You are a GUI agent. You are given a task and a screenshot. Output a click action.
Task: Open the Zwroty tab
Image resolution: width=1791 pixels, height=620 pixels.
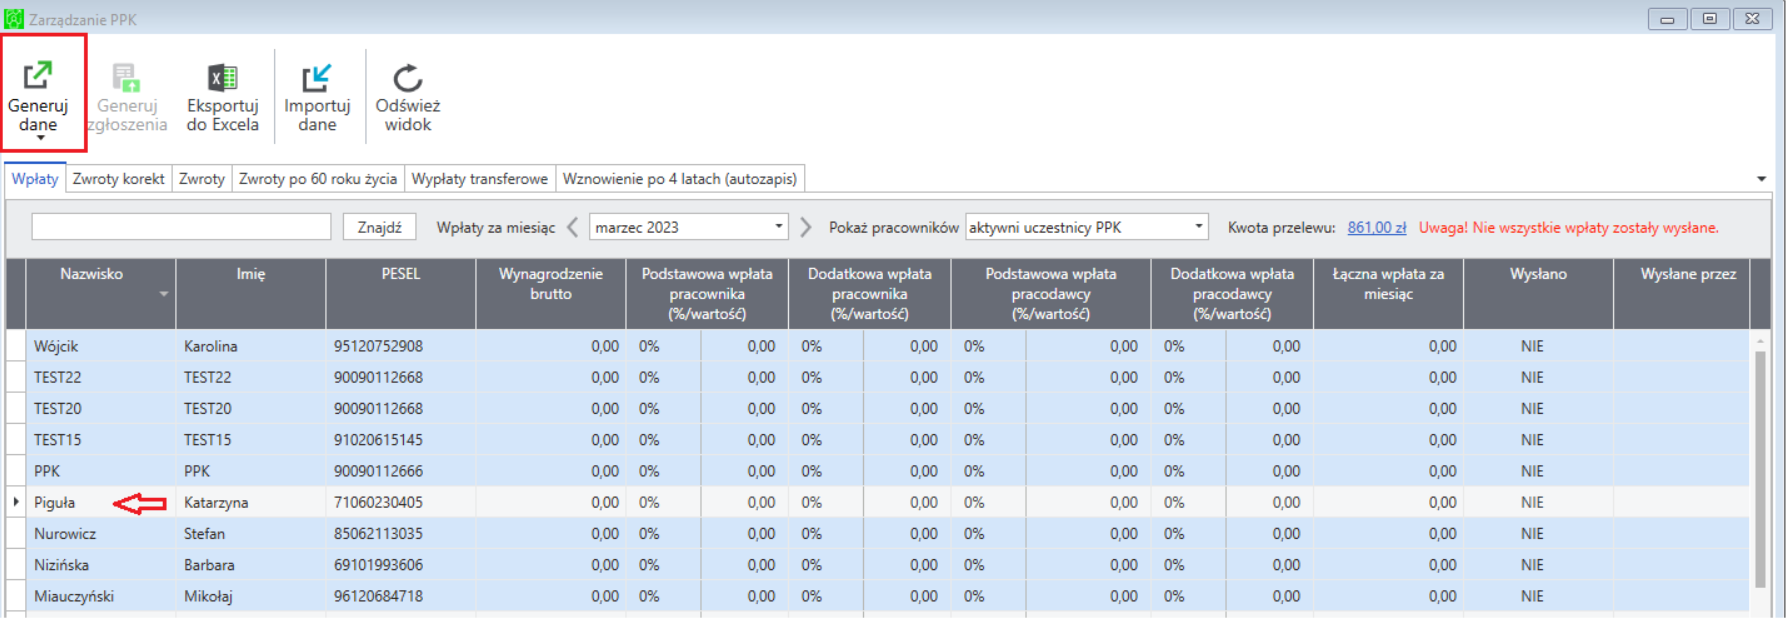tap(202, 179)
